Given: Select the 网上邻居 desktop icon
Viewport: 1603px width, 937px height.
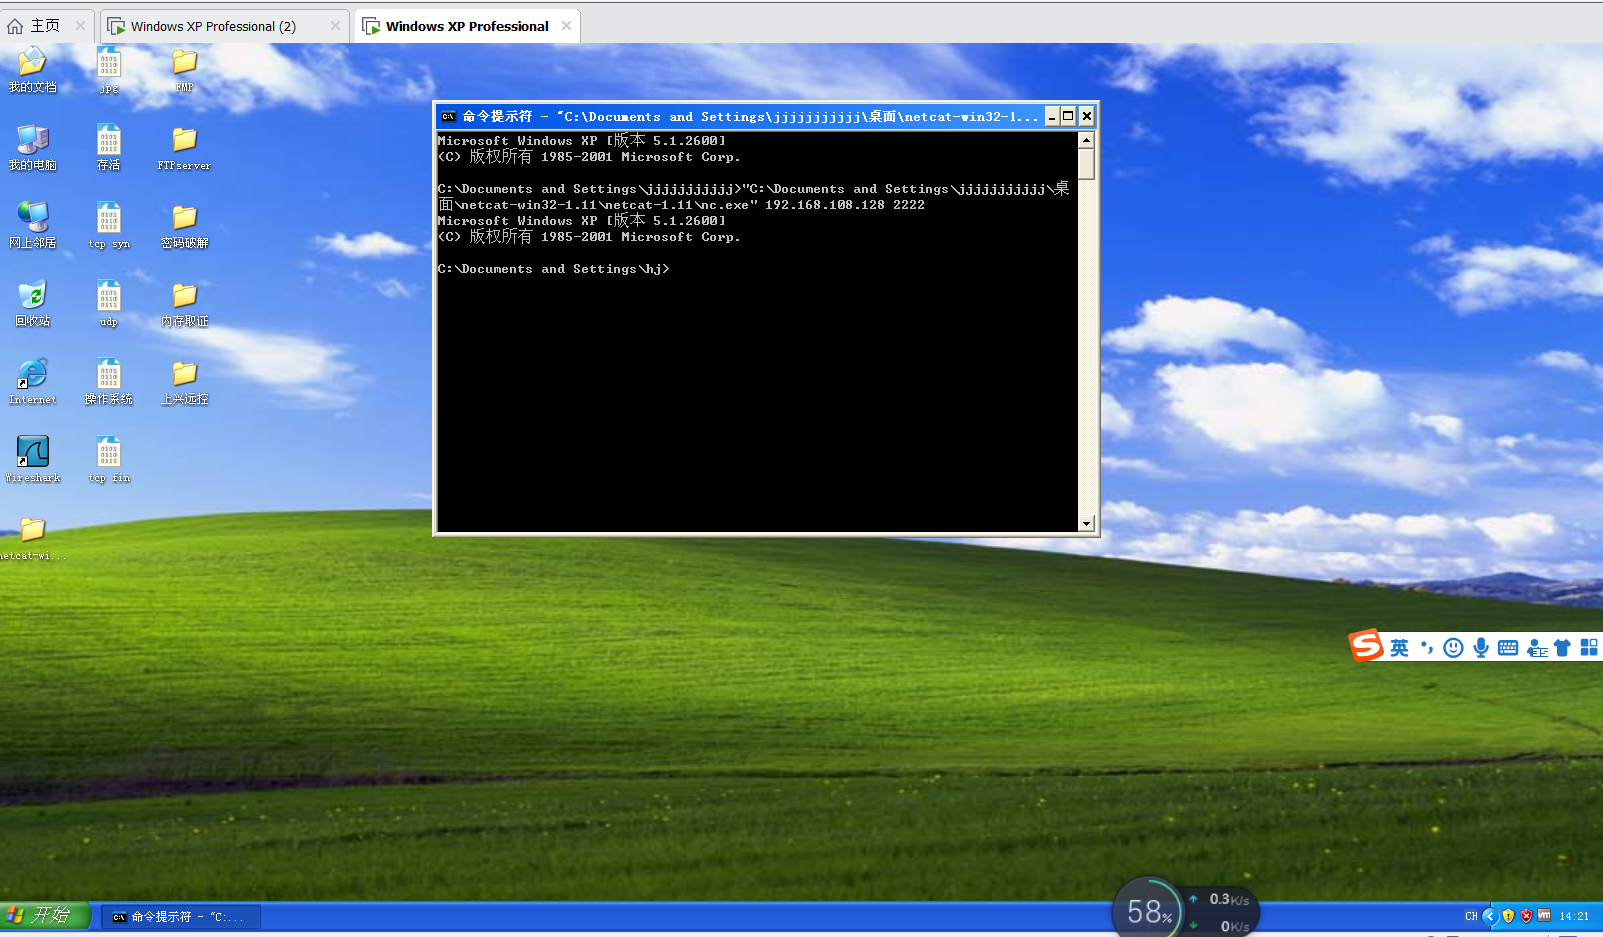Looking at the screenshot, I should click(32, 225).
